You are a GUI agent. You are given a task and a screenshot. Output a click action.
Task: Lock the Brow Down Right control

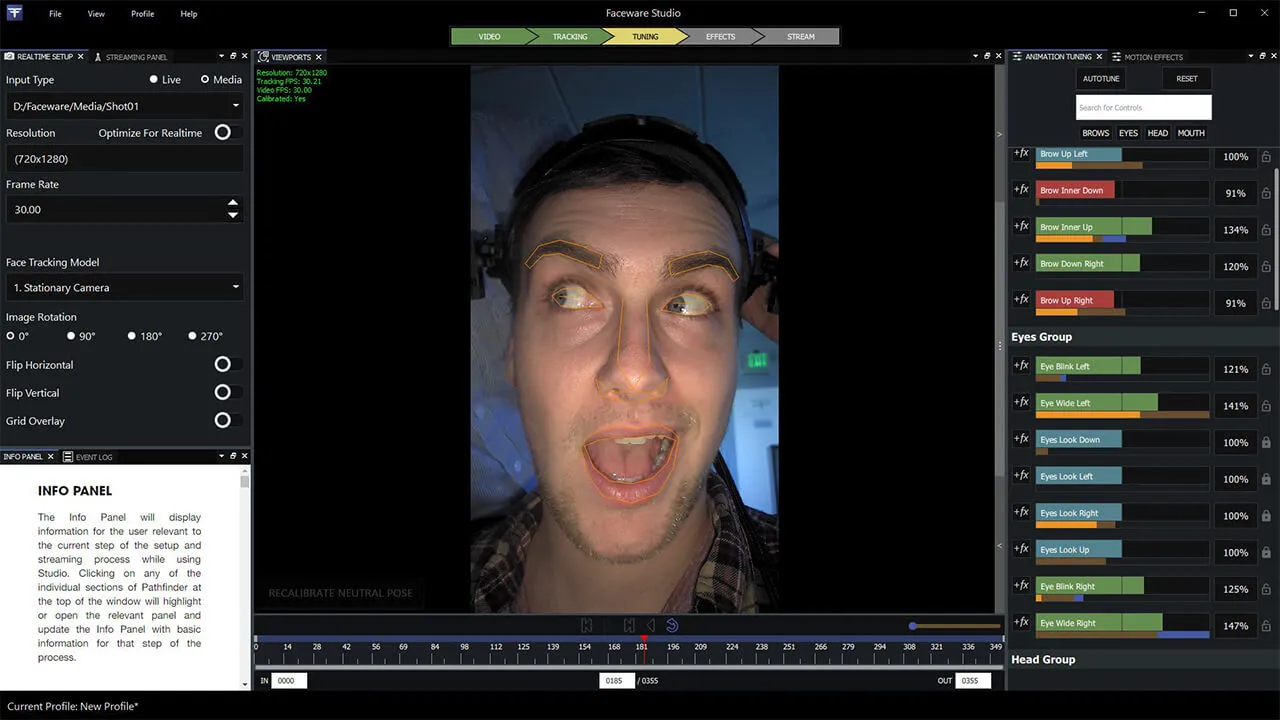click(1266, 267)
